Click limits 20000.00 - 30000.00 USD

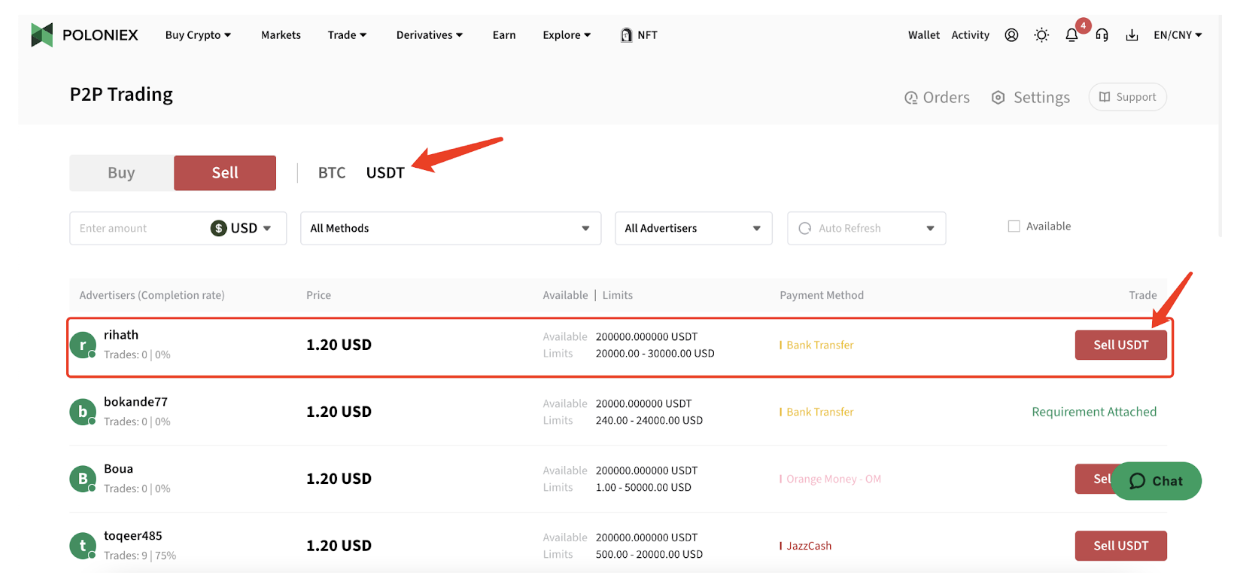655,354
